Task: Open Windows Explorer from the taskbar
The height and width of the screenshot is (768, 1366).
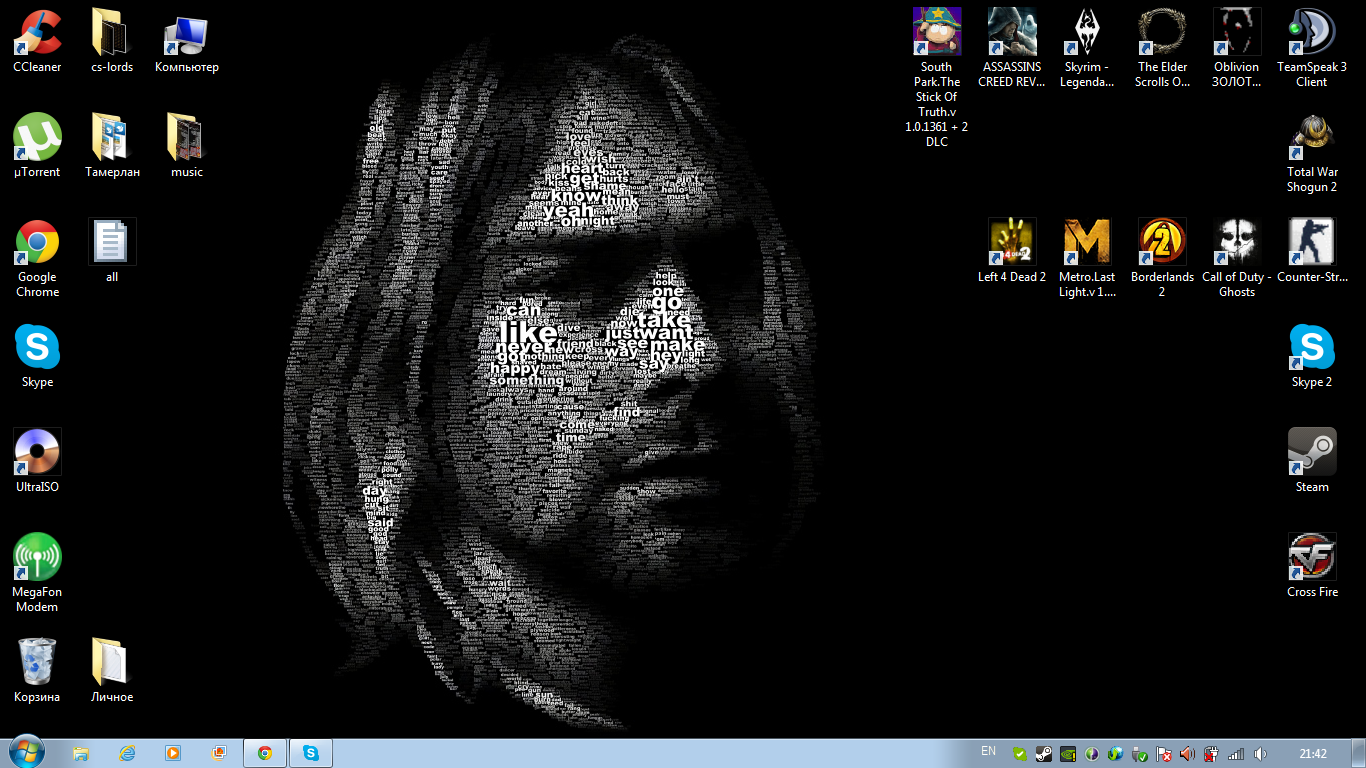Action: (x=81, y=753)
